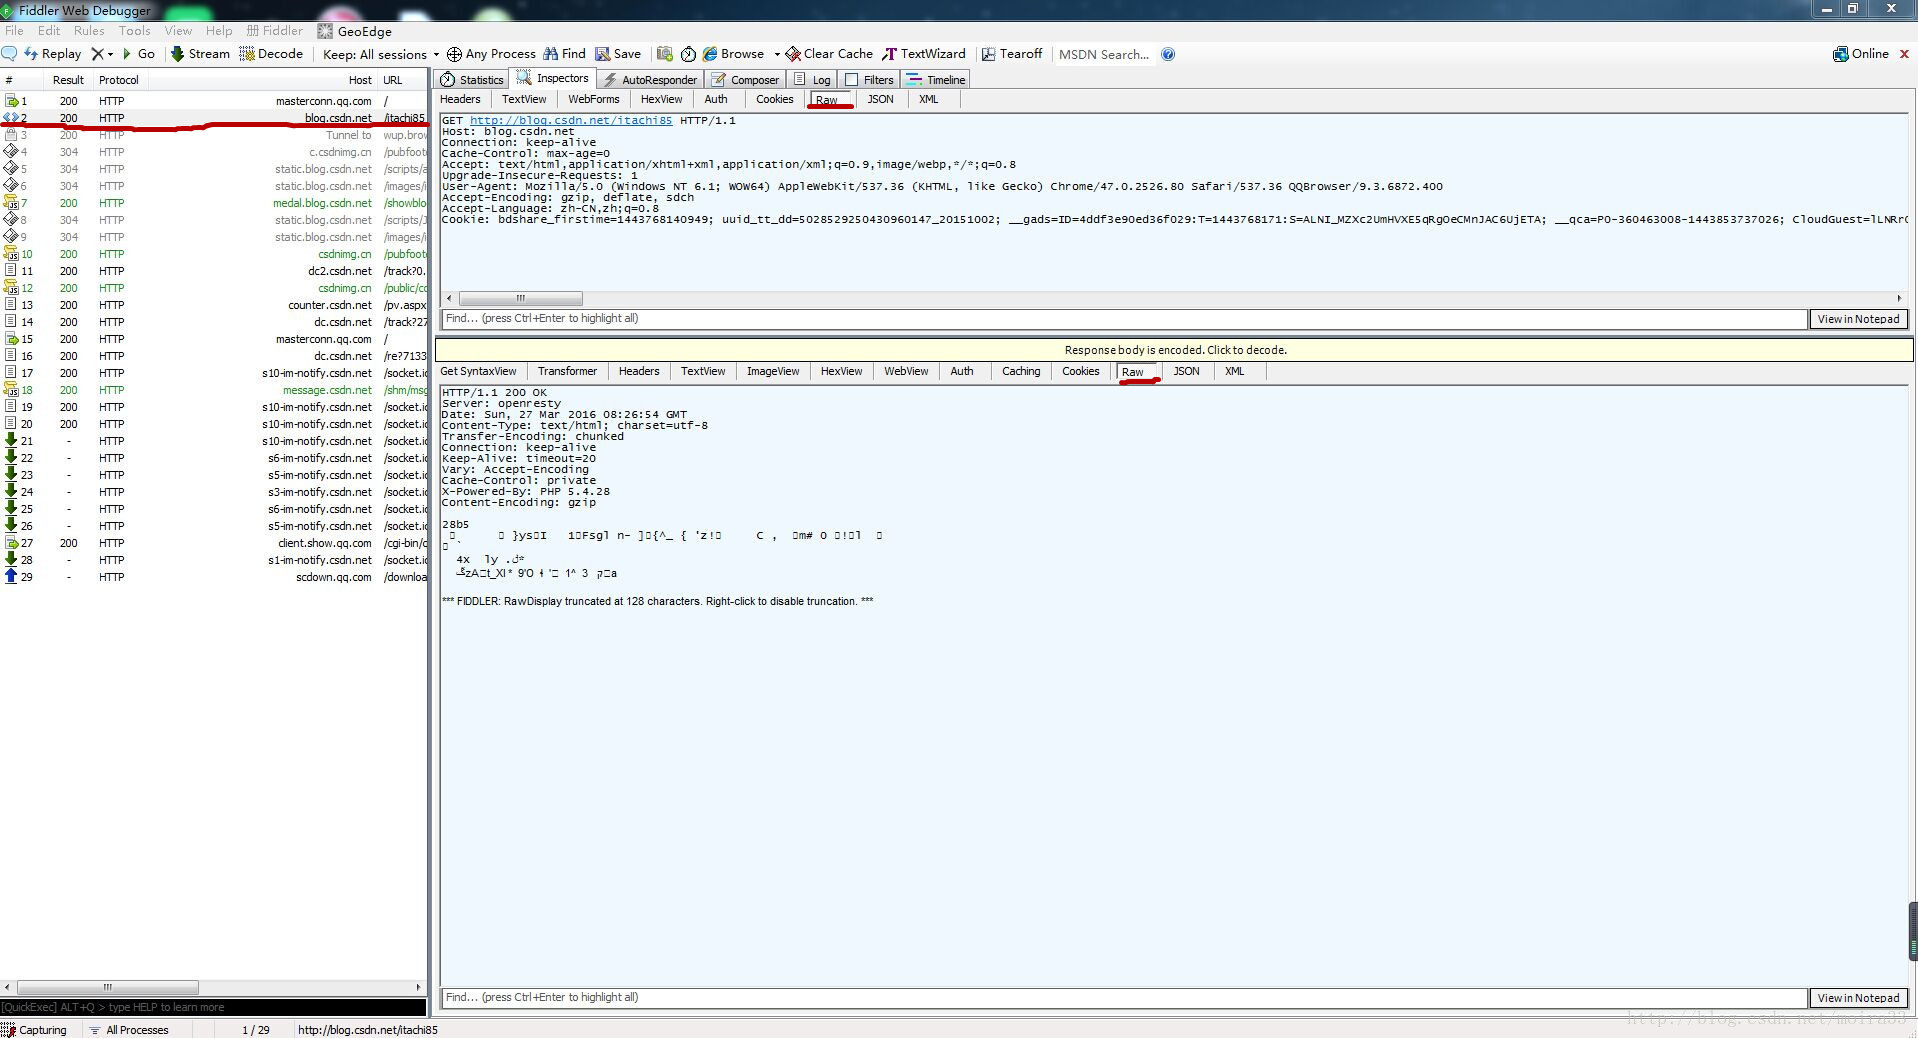Open the Composer tab

point(745,80)
